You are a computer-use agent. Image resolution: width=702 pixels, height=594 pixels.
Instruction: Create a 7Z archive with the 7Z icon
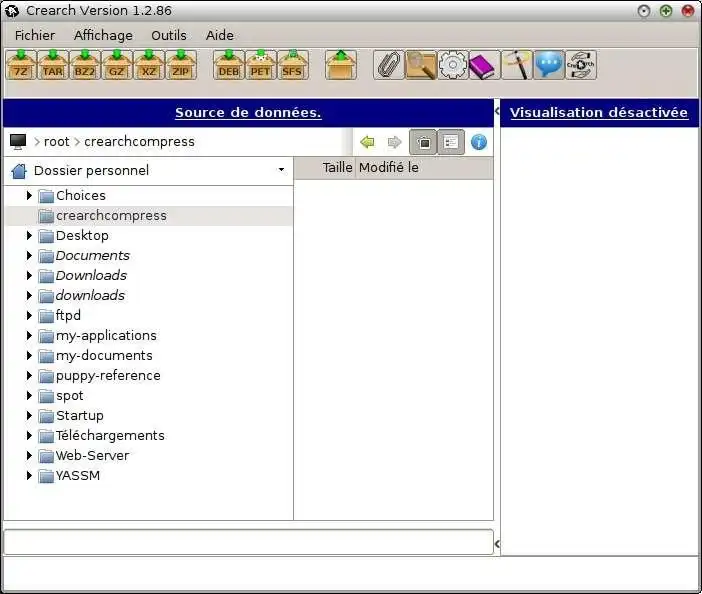(21, 65)
